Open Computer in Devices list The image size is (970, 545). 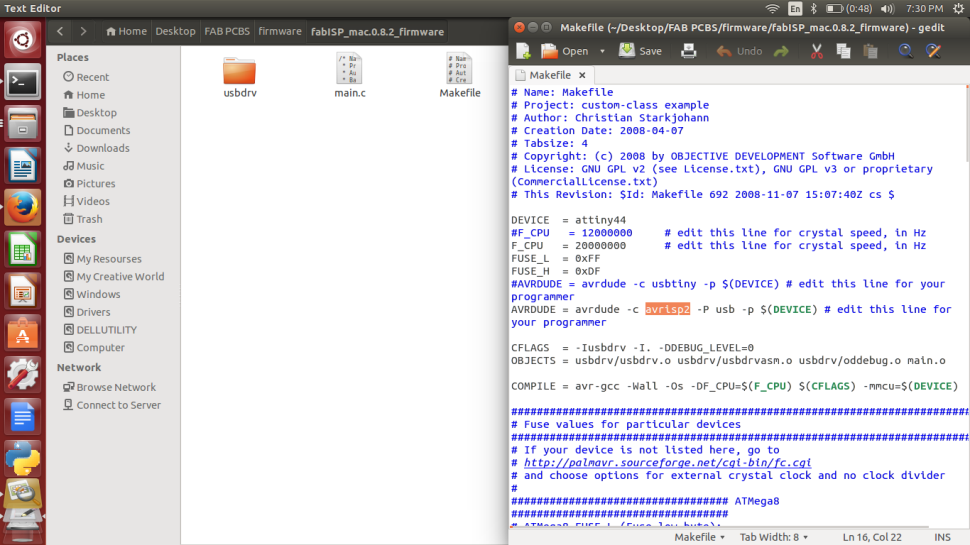click(x=93, y=348)
